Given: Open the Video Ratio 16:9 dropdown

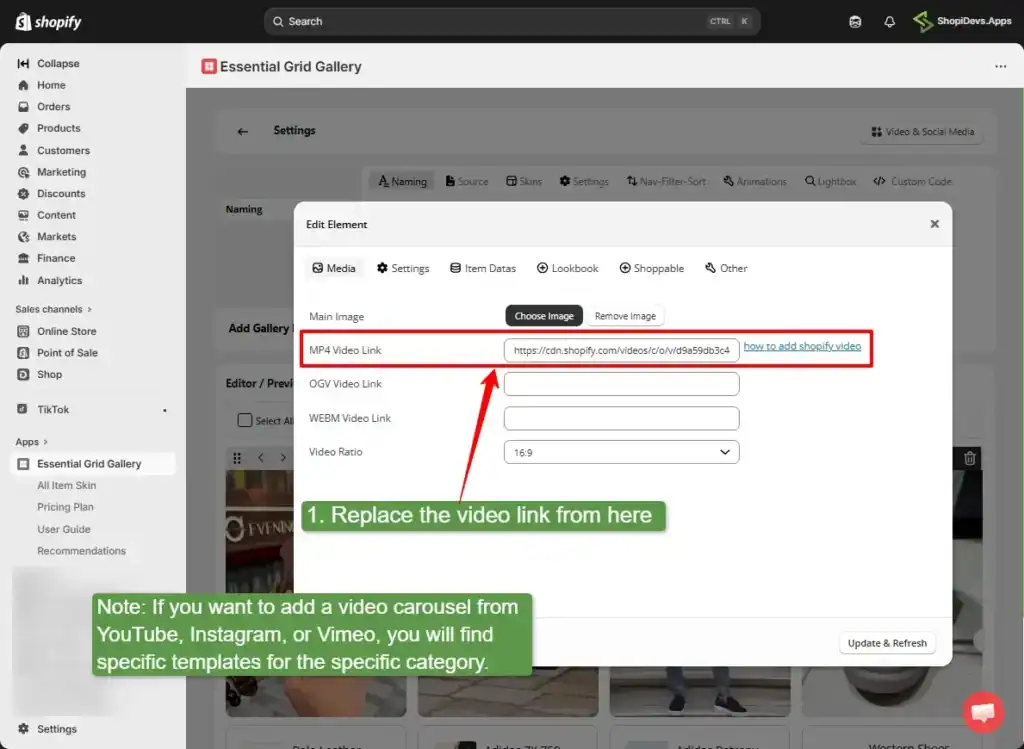Looking at the screenshot, I should pos(621,452).
